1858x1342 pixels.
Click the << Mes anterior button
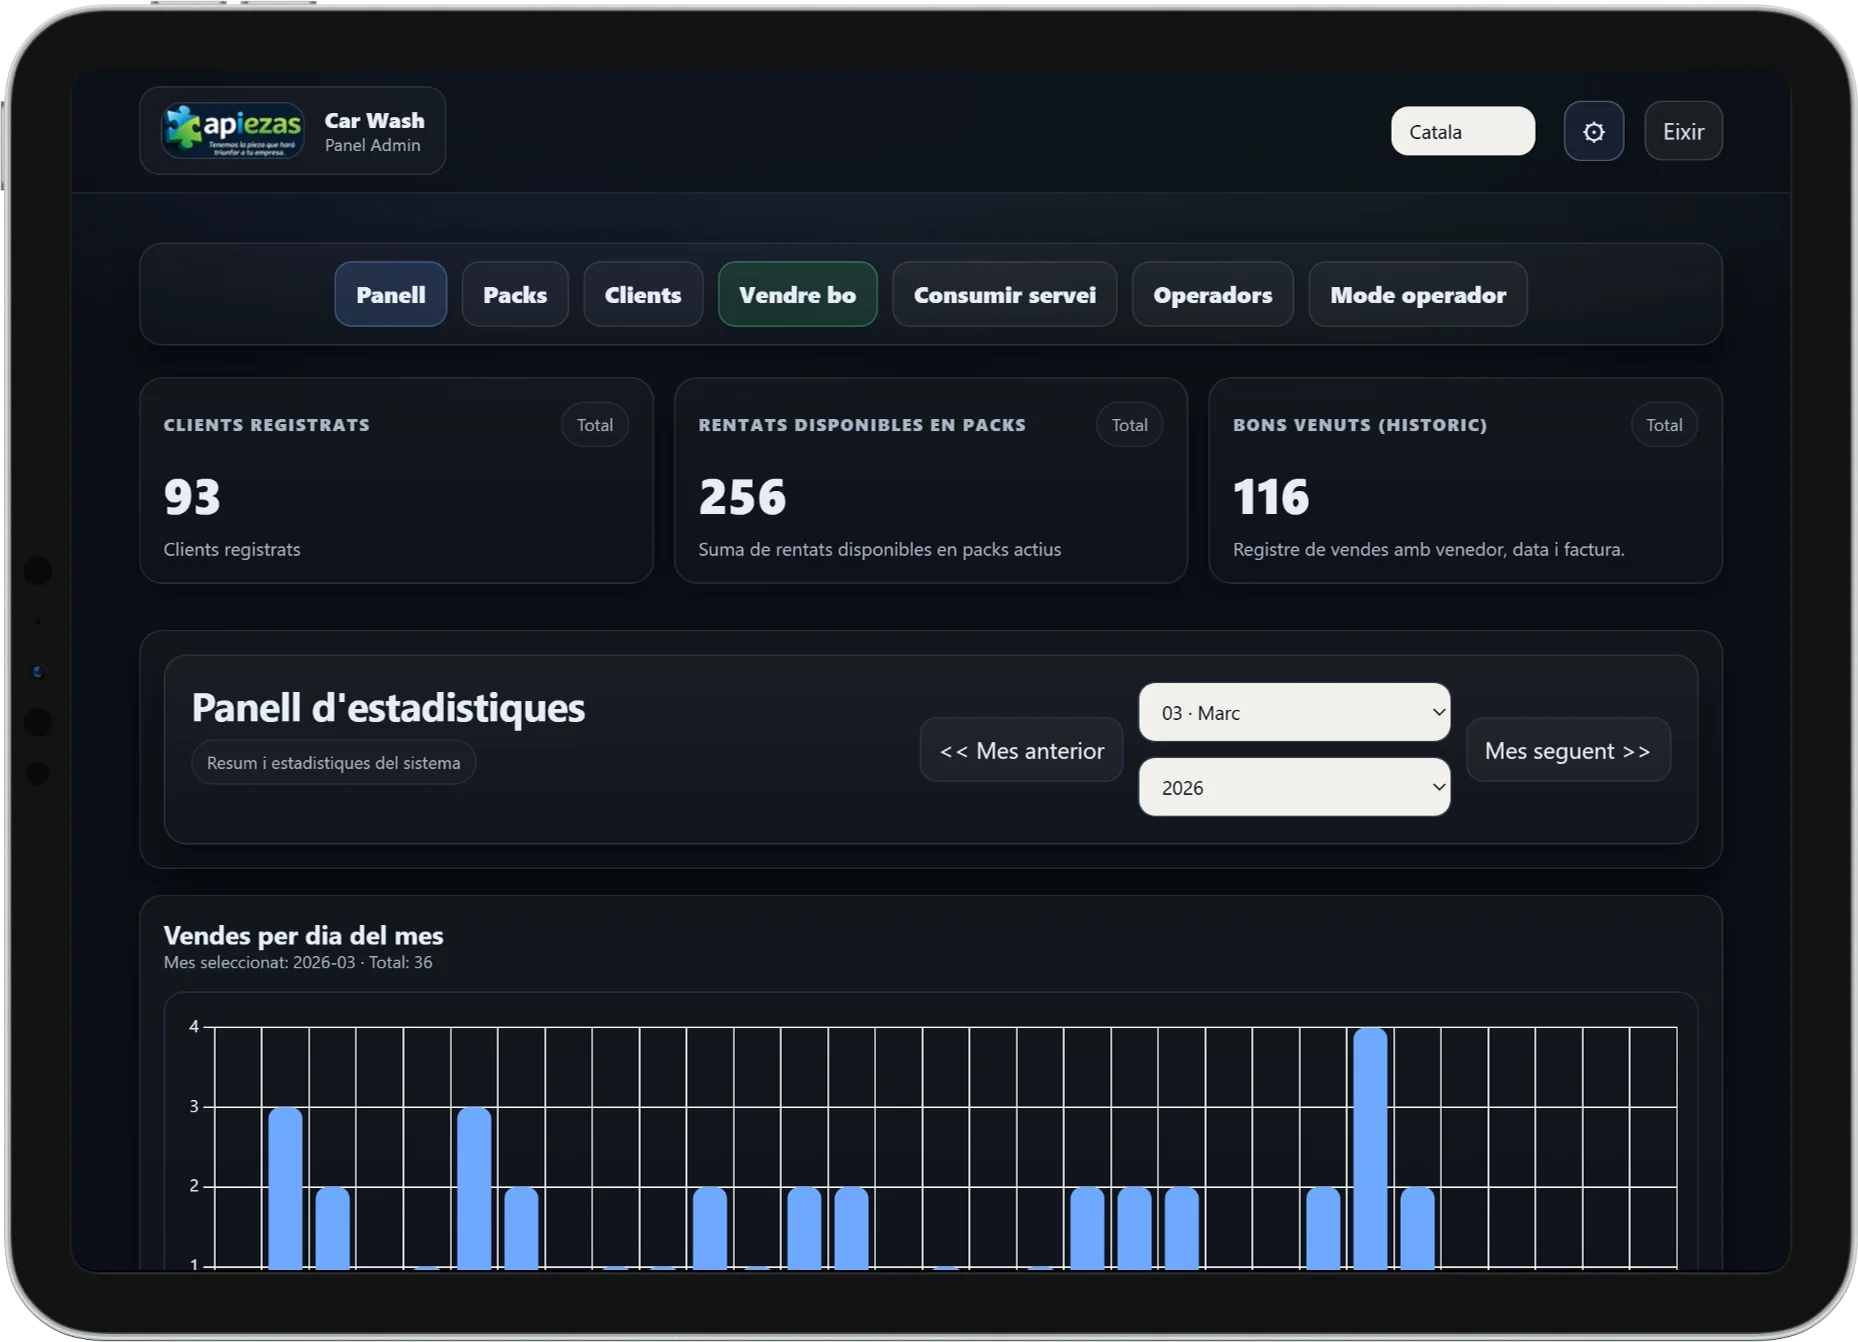(x=1021, y=750)
